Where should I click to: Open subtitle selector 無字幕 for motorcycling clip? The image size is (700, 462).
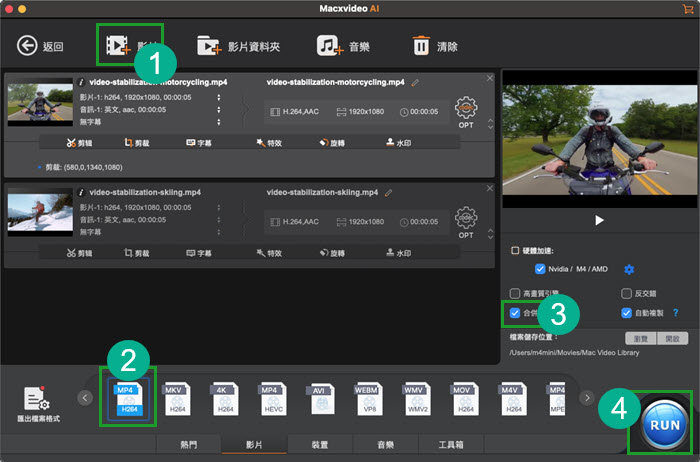pyautogui.click(x=219, y=122)
